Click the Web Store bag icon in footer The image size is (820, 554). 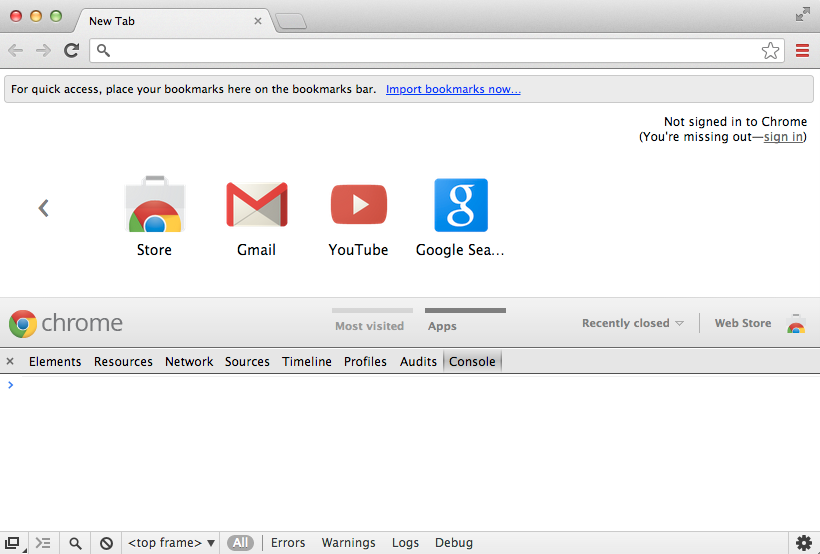[796, 323]
